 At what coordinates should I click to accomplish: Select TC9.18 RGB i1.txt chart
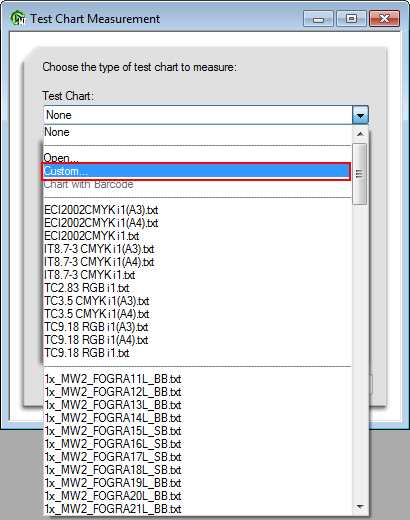[x=197, y=353]
